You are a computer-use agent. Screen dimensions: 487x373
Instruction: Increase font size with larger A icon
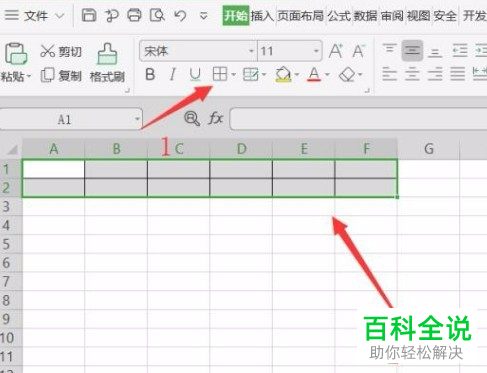(335, 51)
